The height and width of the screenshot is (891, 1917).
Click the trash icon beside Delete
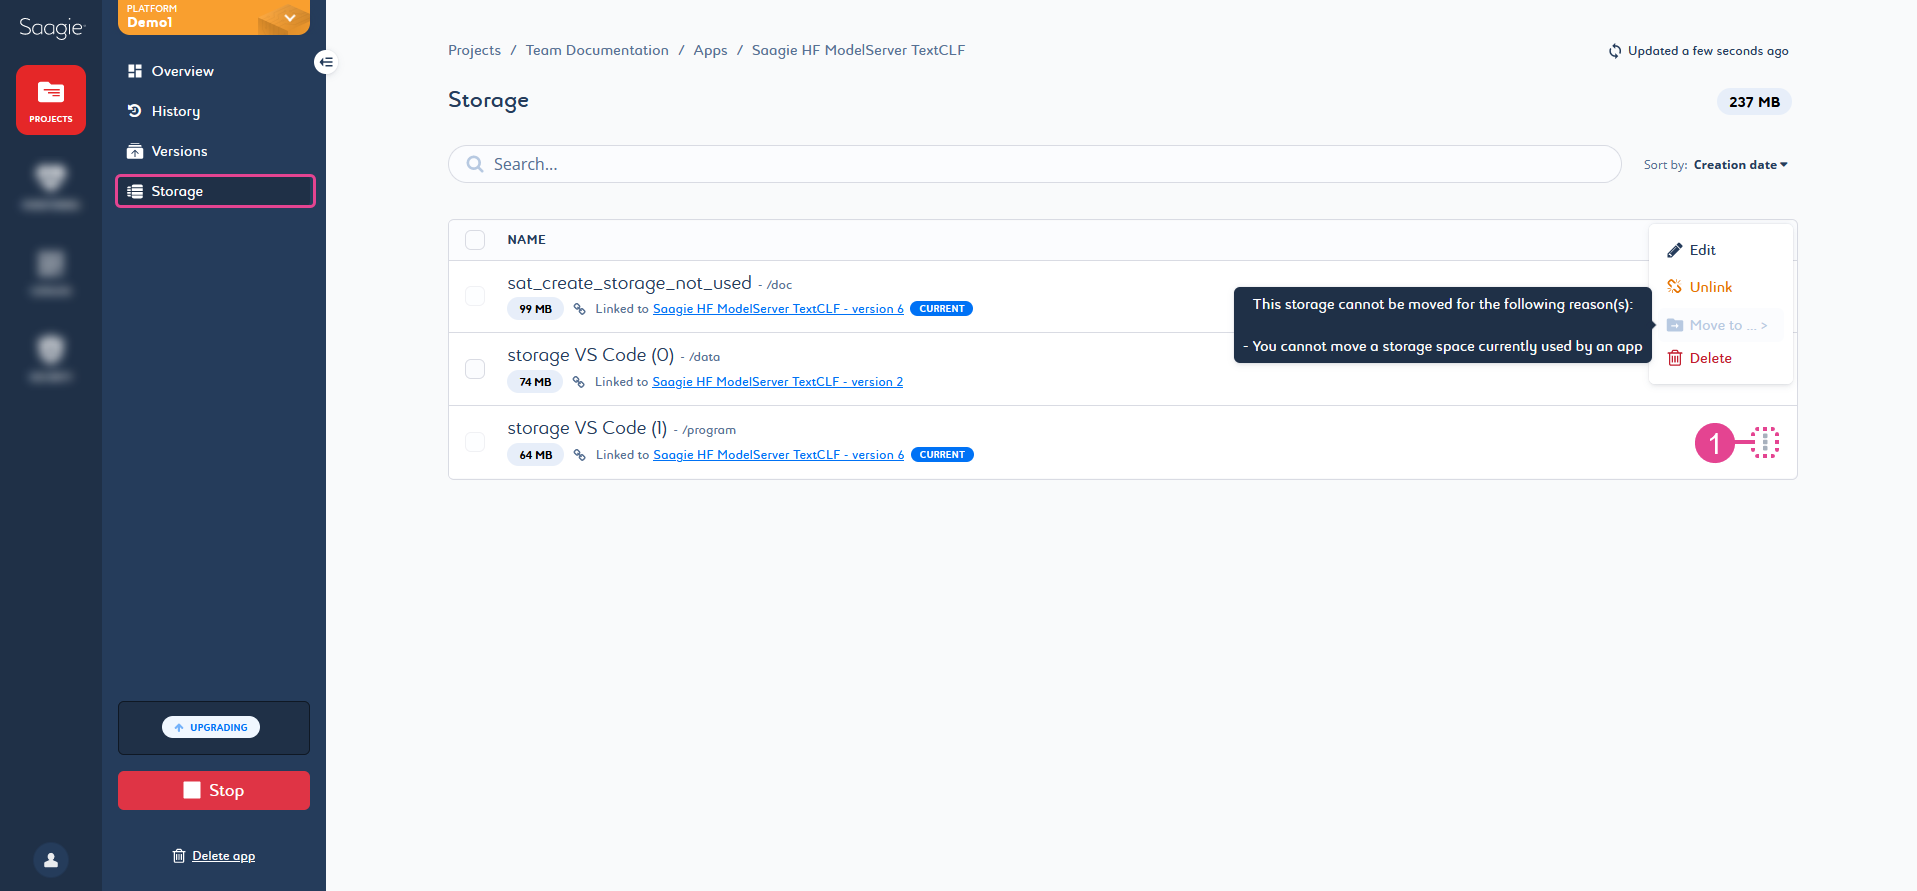pyautogui.click(x=1675, y=358)
